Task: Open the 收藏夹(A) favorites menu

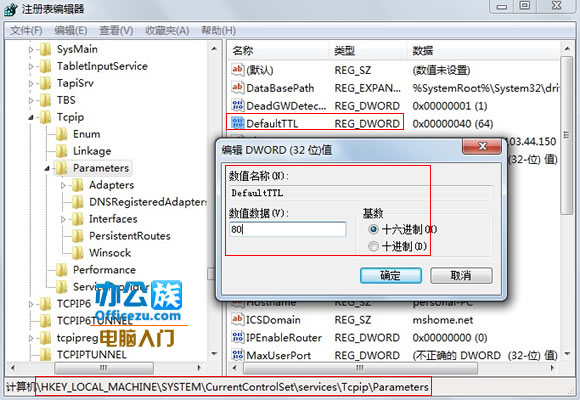Action: (167, 30)
